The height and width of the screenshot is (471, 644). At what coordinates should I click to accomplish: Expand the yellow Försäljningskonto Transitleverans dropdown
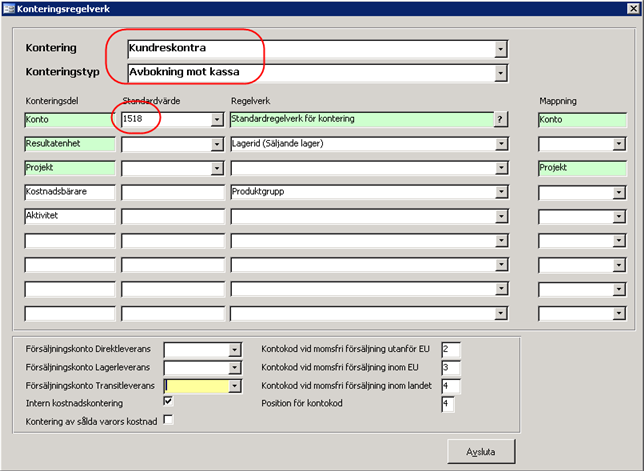click(x=235, y=385)
